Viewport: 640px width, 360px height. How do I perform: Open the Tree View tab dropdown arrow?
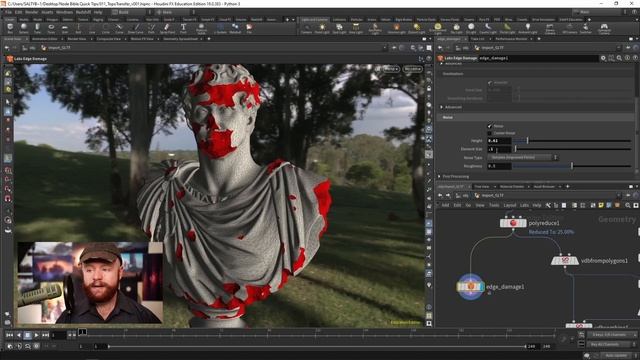495,187
